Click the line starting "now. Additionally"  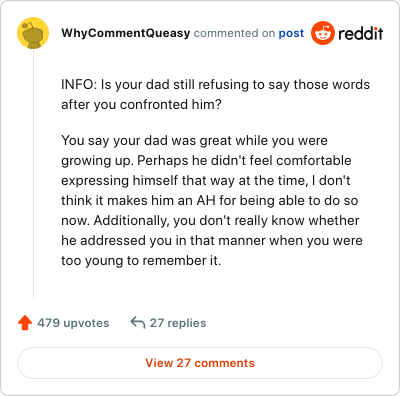[x=210, y=221]
